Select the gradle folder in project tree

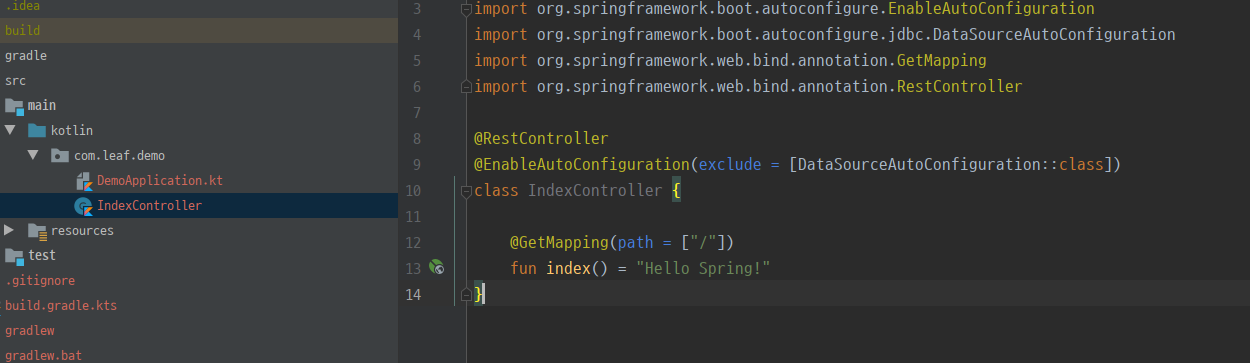[x=199, y=56]
